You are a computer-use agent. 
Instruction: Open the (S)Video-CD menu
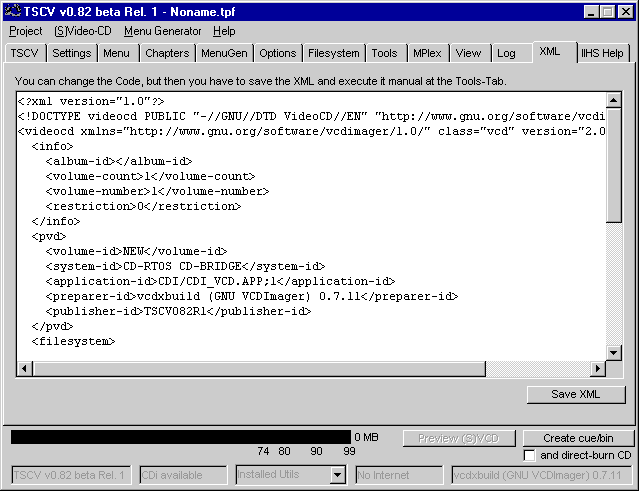[x=83, y=31]
